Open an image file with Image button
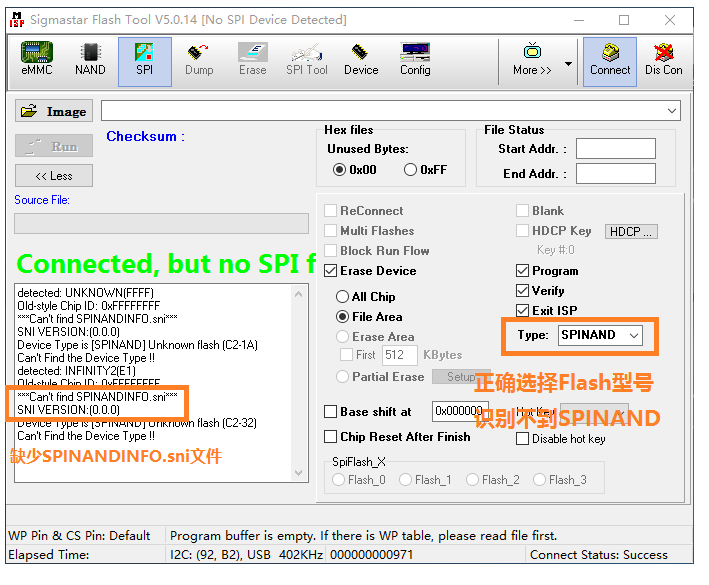This screenshot has width=709, height=585. [54, 111]
